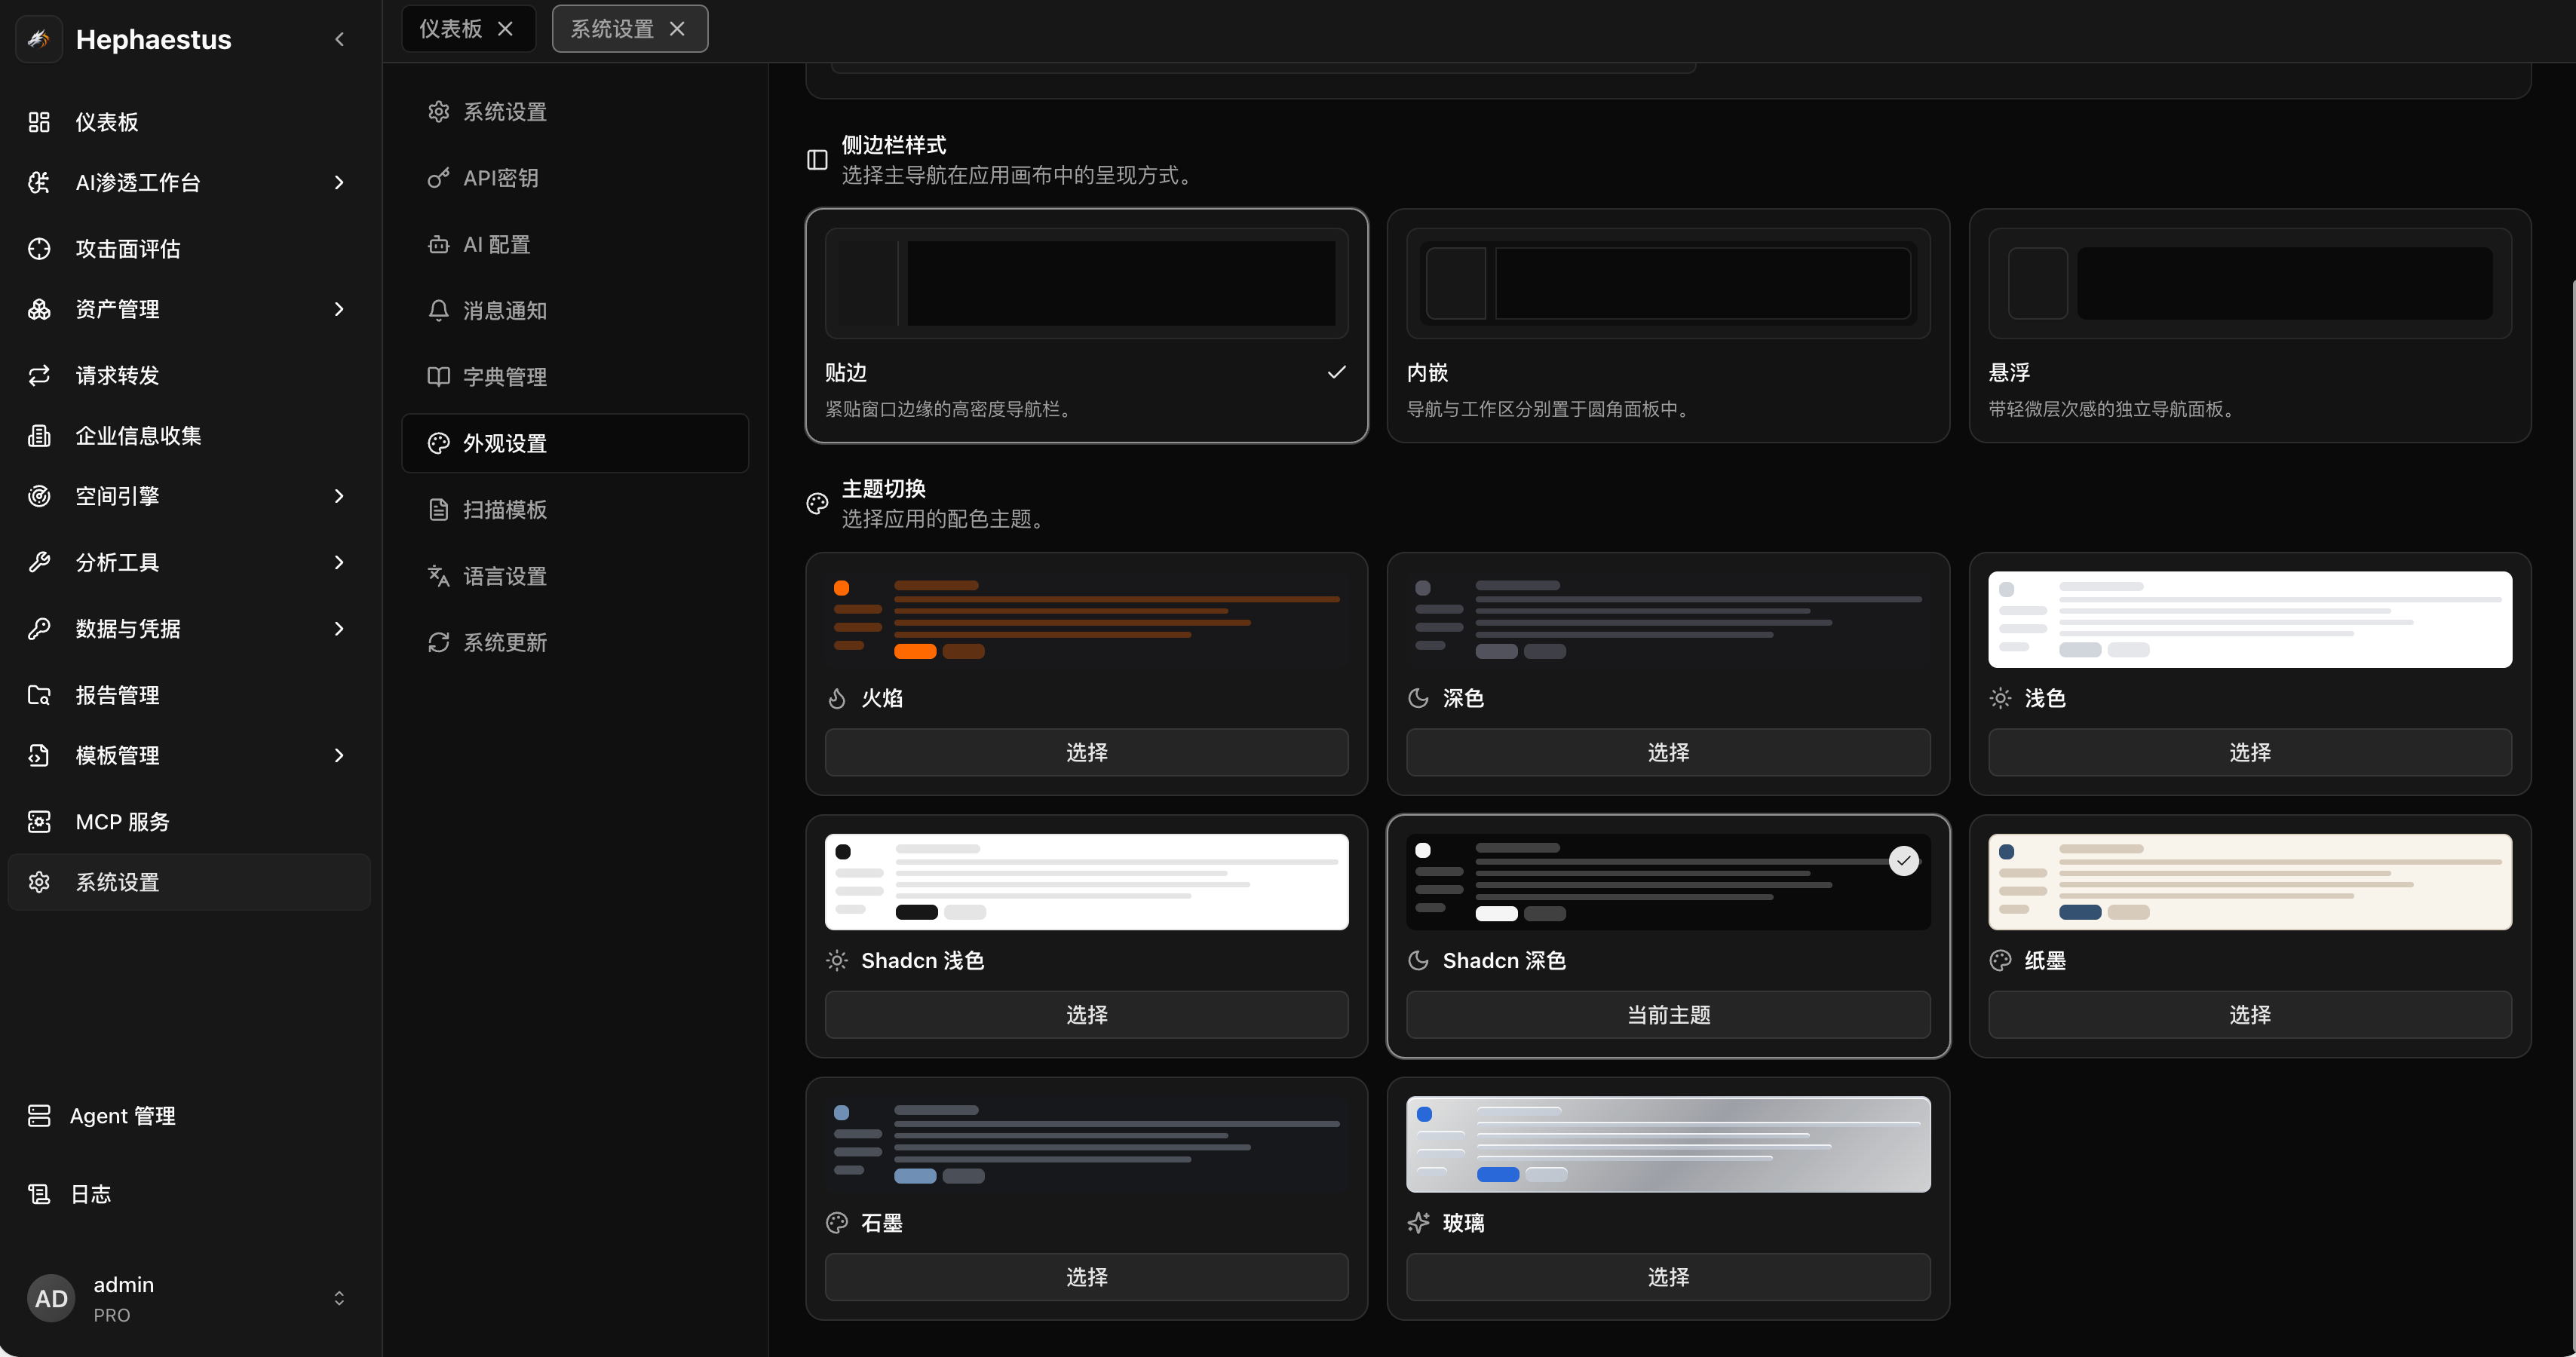
Task: Click the 当前主题 button under Shadcn 深色
Action: tap(1667, 1015)
